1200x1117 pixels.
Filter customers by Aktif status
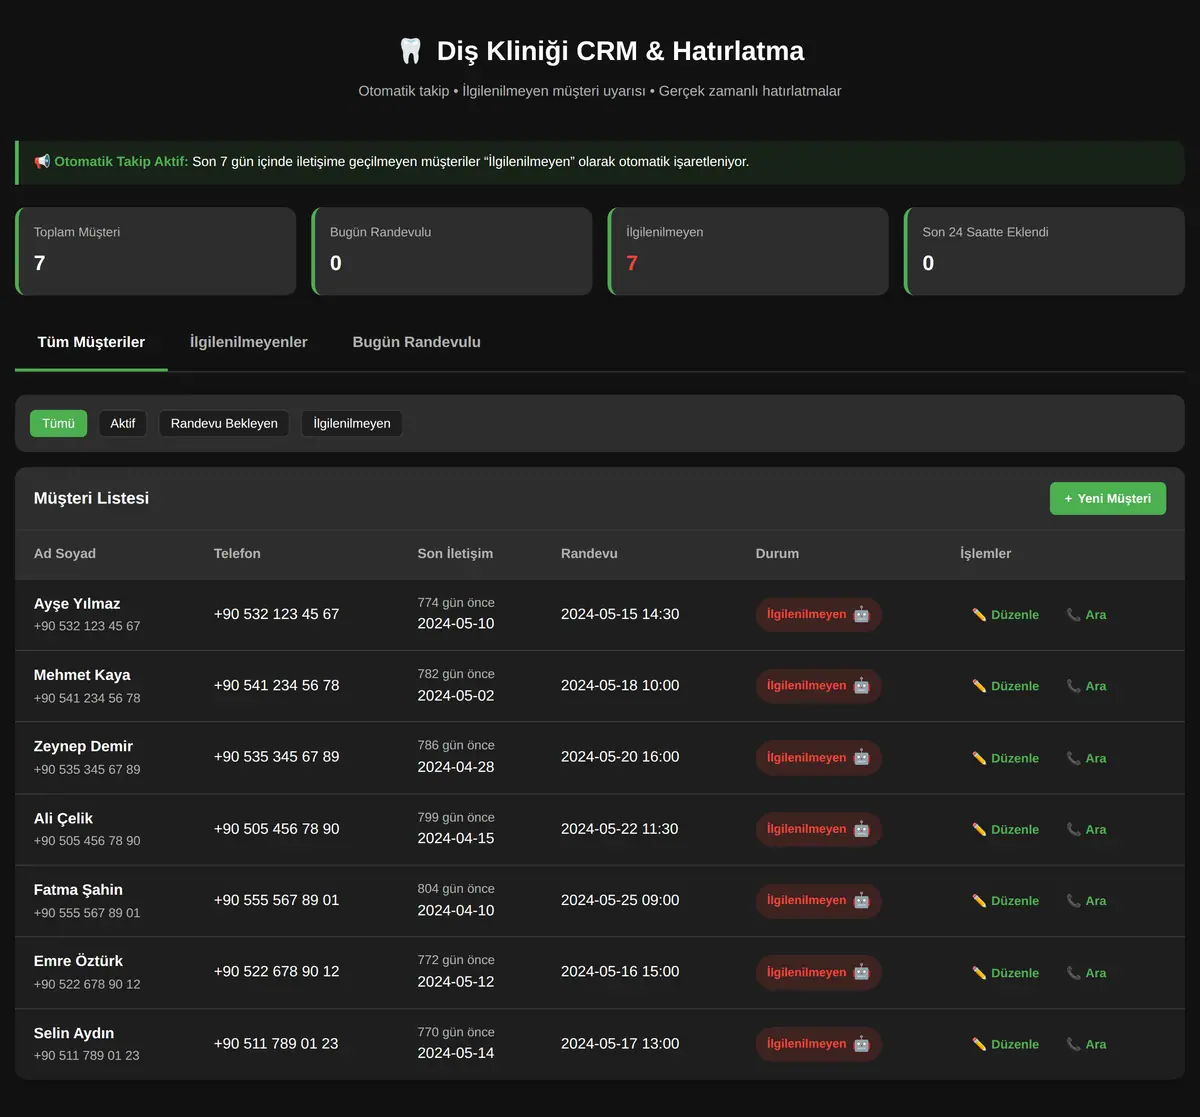(x=123, y=423)
